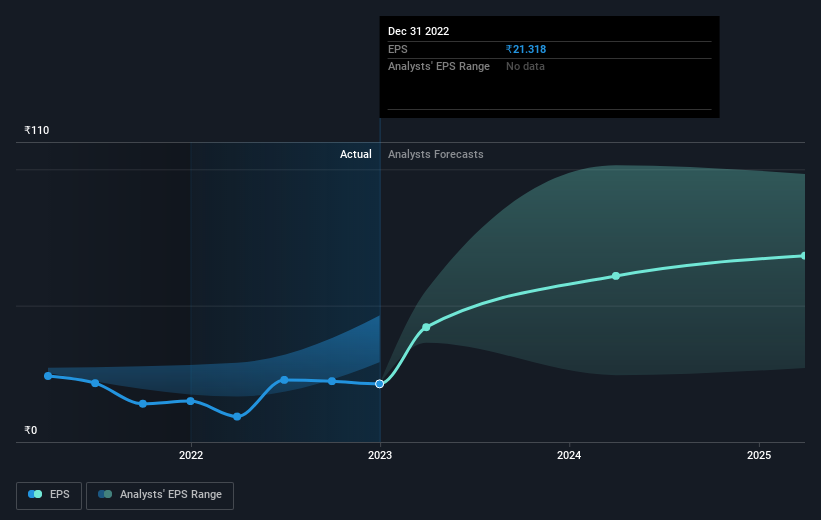Click the first forecast point after 2023
The height and width of the screenshot is (520, 821).
426,327
